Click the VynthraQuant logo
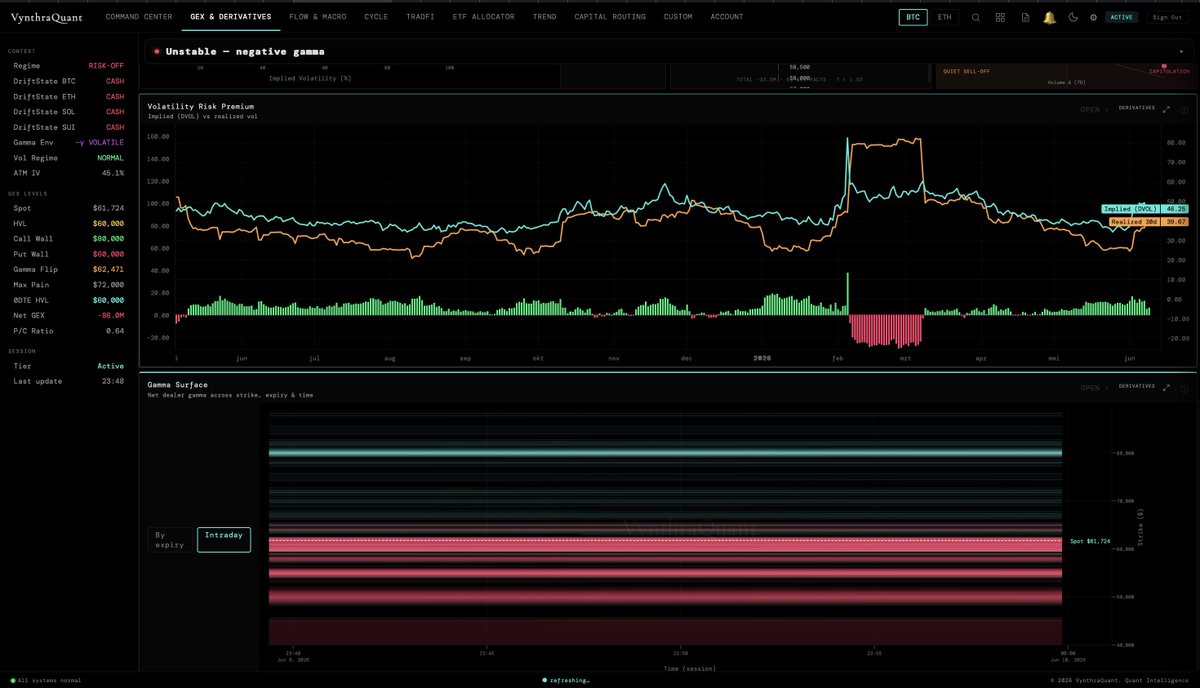Image resolution: width=1200 pixels, height=688 pixels. [46, 17]
